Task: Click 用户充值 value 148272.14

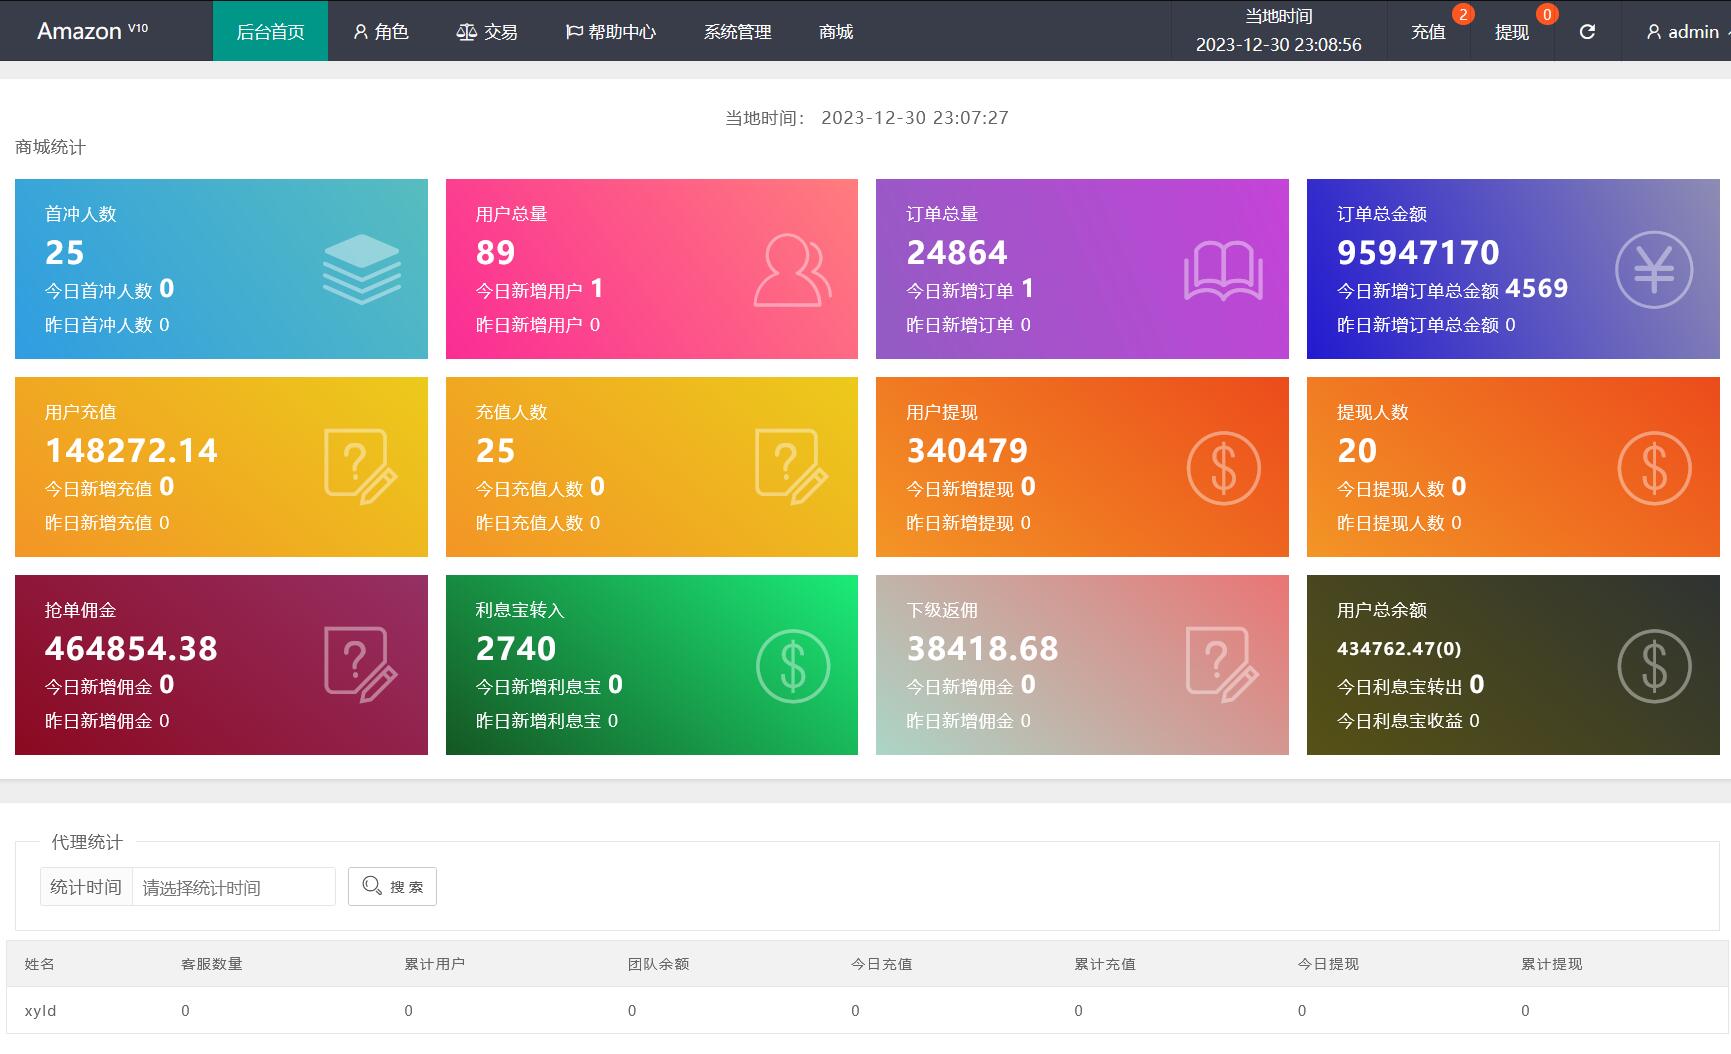Action: (131, 450)
